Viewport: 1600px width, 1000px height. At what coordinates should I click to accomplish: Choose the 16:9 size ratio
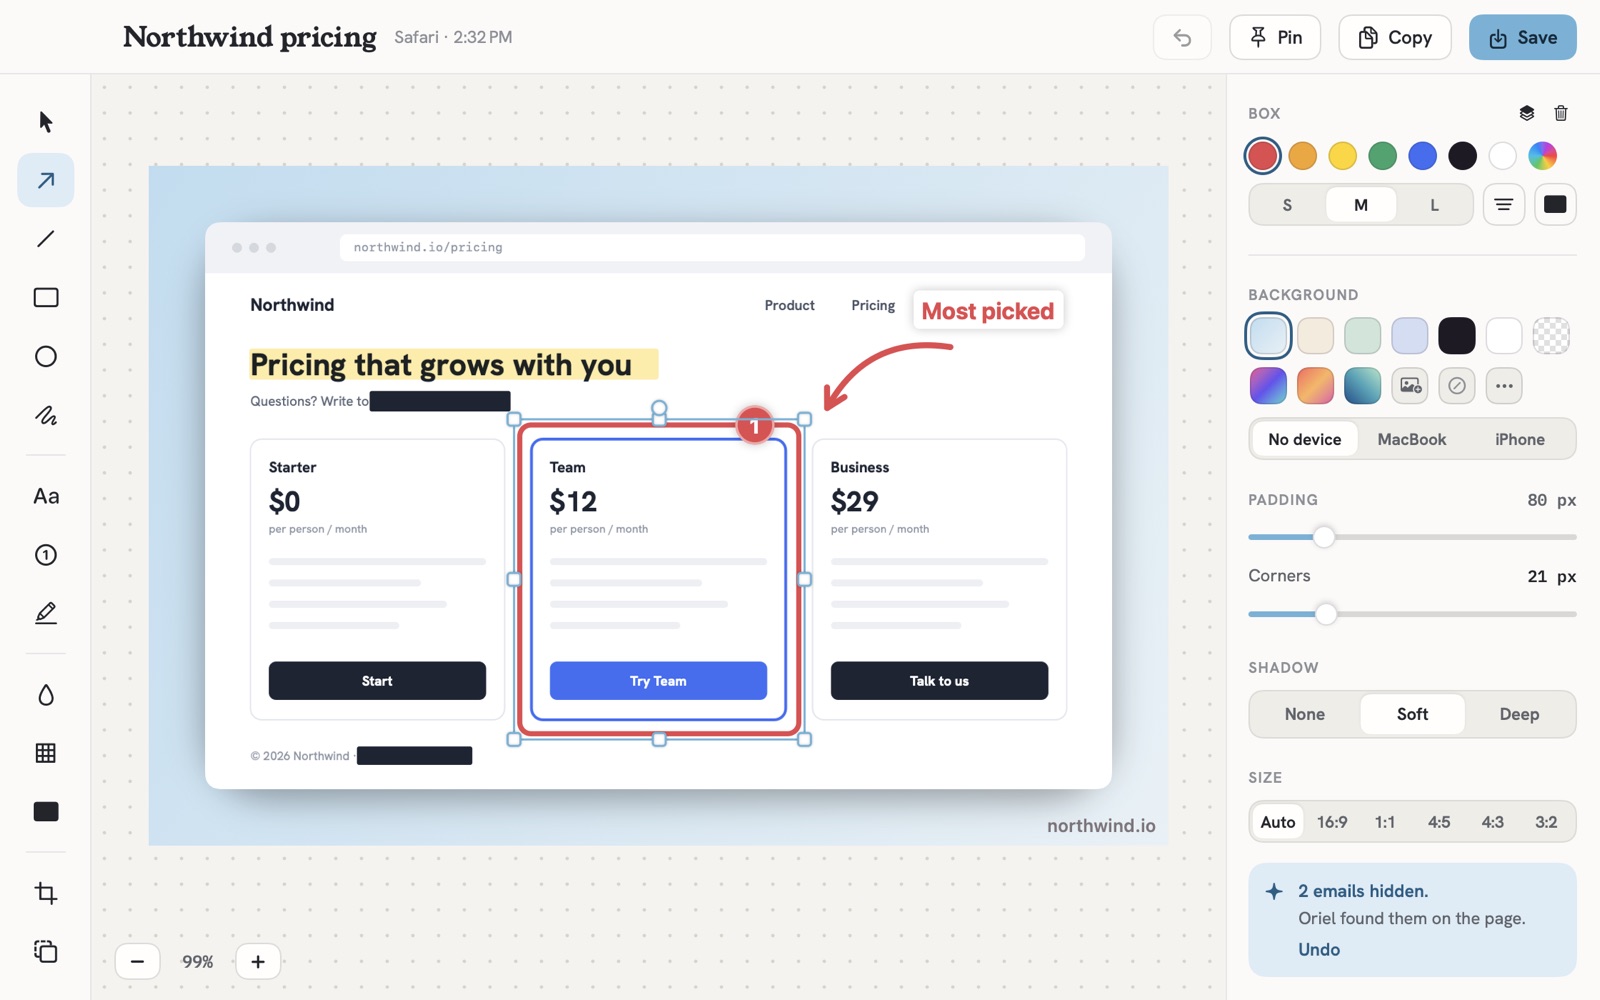[x=1332, y=822]
